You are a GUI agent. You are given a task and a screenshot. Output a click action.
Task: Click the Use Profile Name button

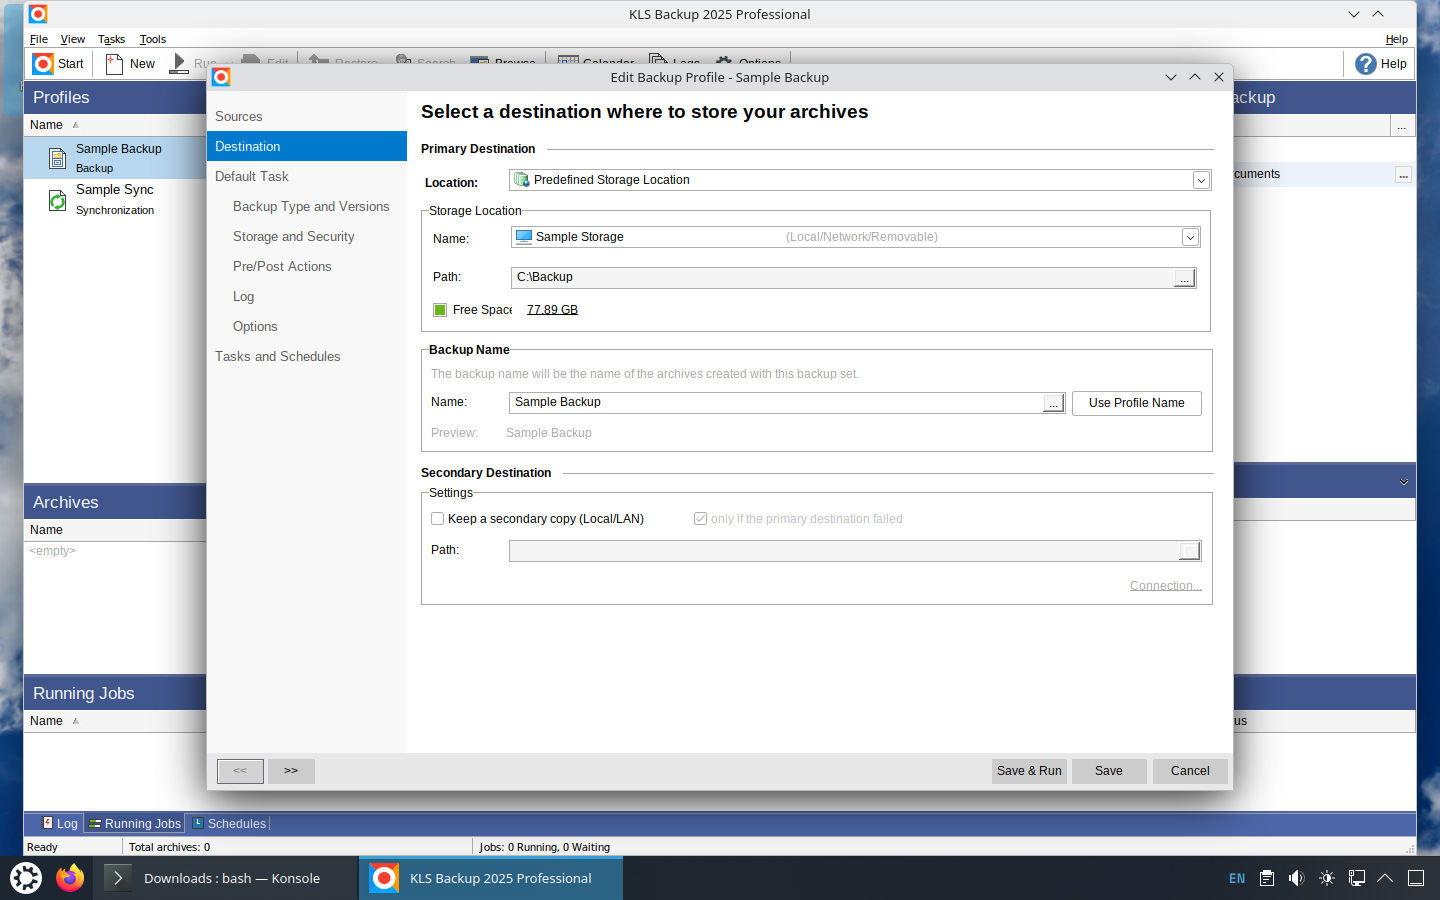pyautogui.click(x=1137, y=403)
